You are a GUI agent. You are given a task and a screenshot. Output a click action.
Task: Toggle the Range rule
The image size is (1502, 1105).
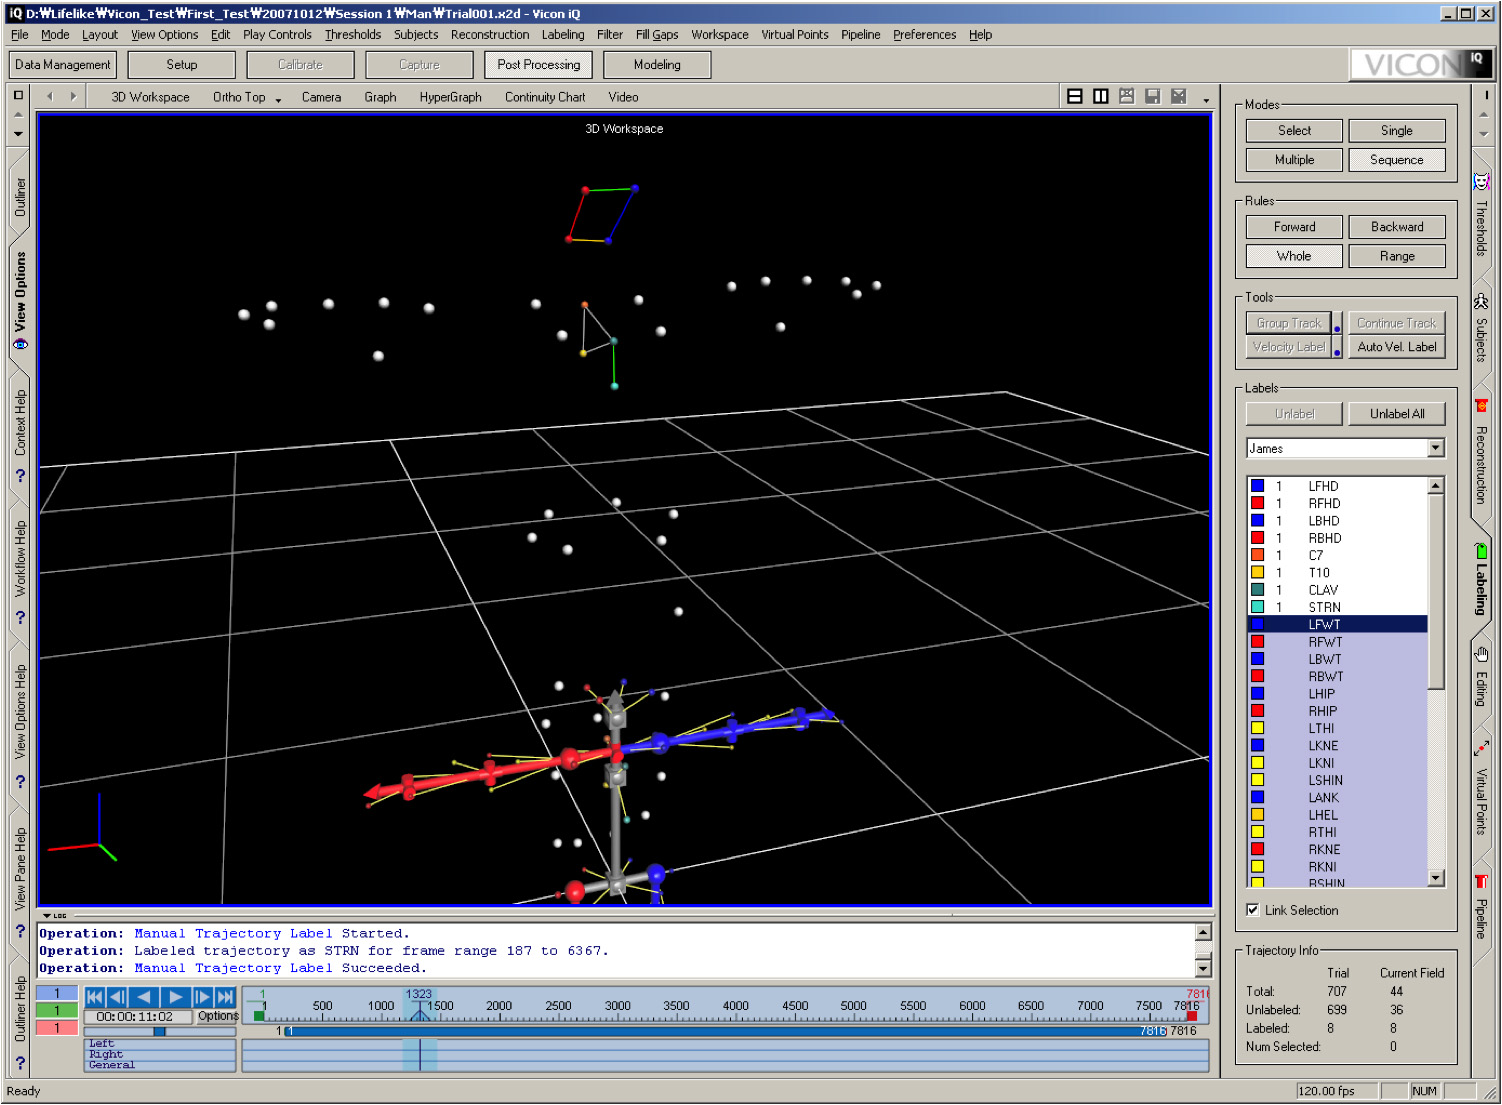1397,256
